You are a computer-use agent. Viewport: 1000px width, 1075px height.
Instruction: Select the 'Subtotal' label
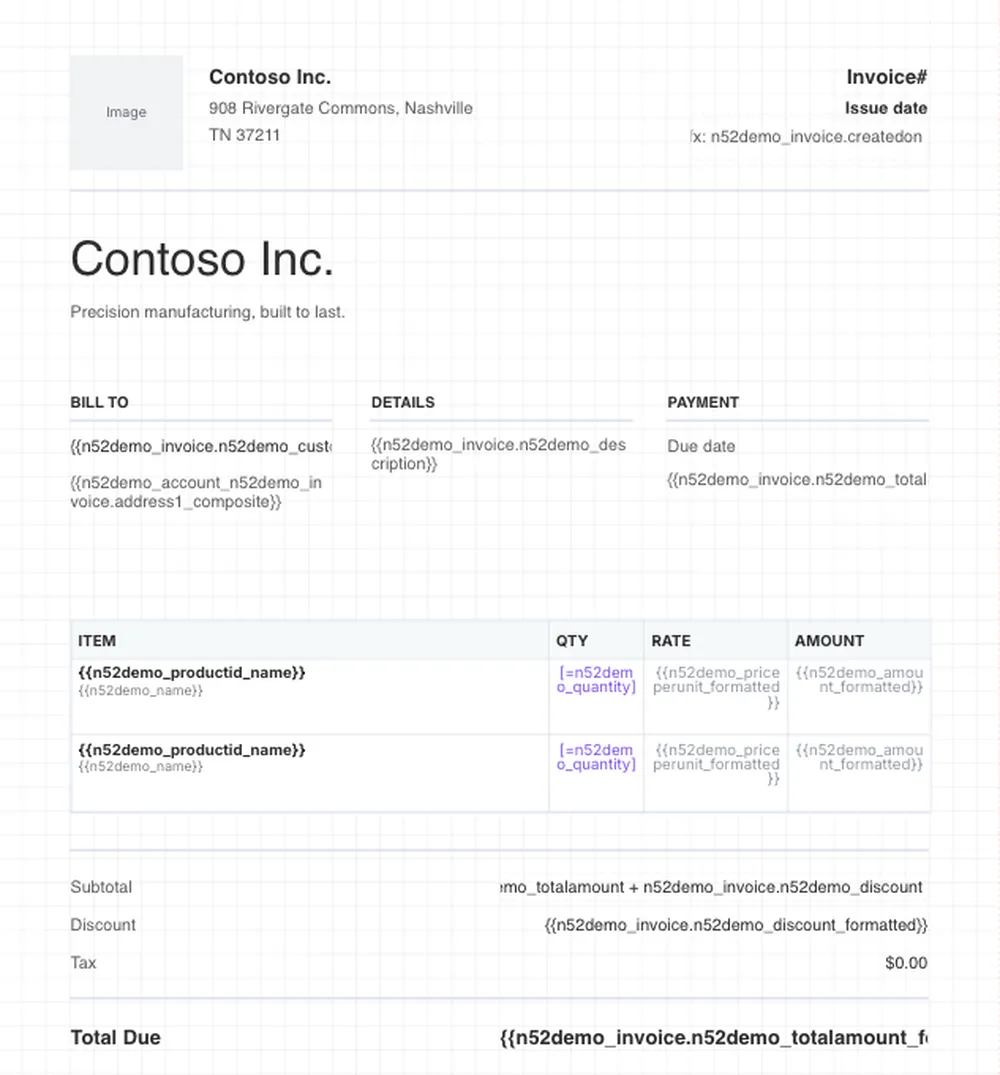pos(101,887)
